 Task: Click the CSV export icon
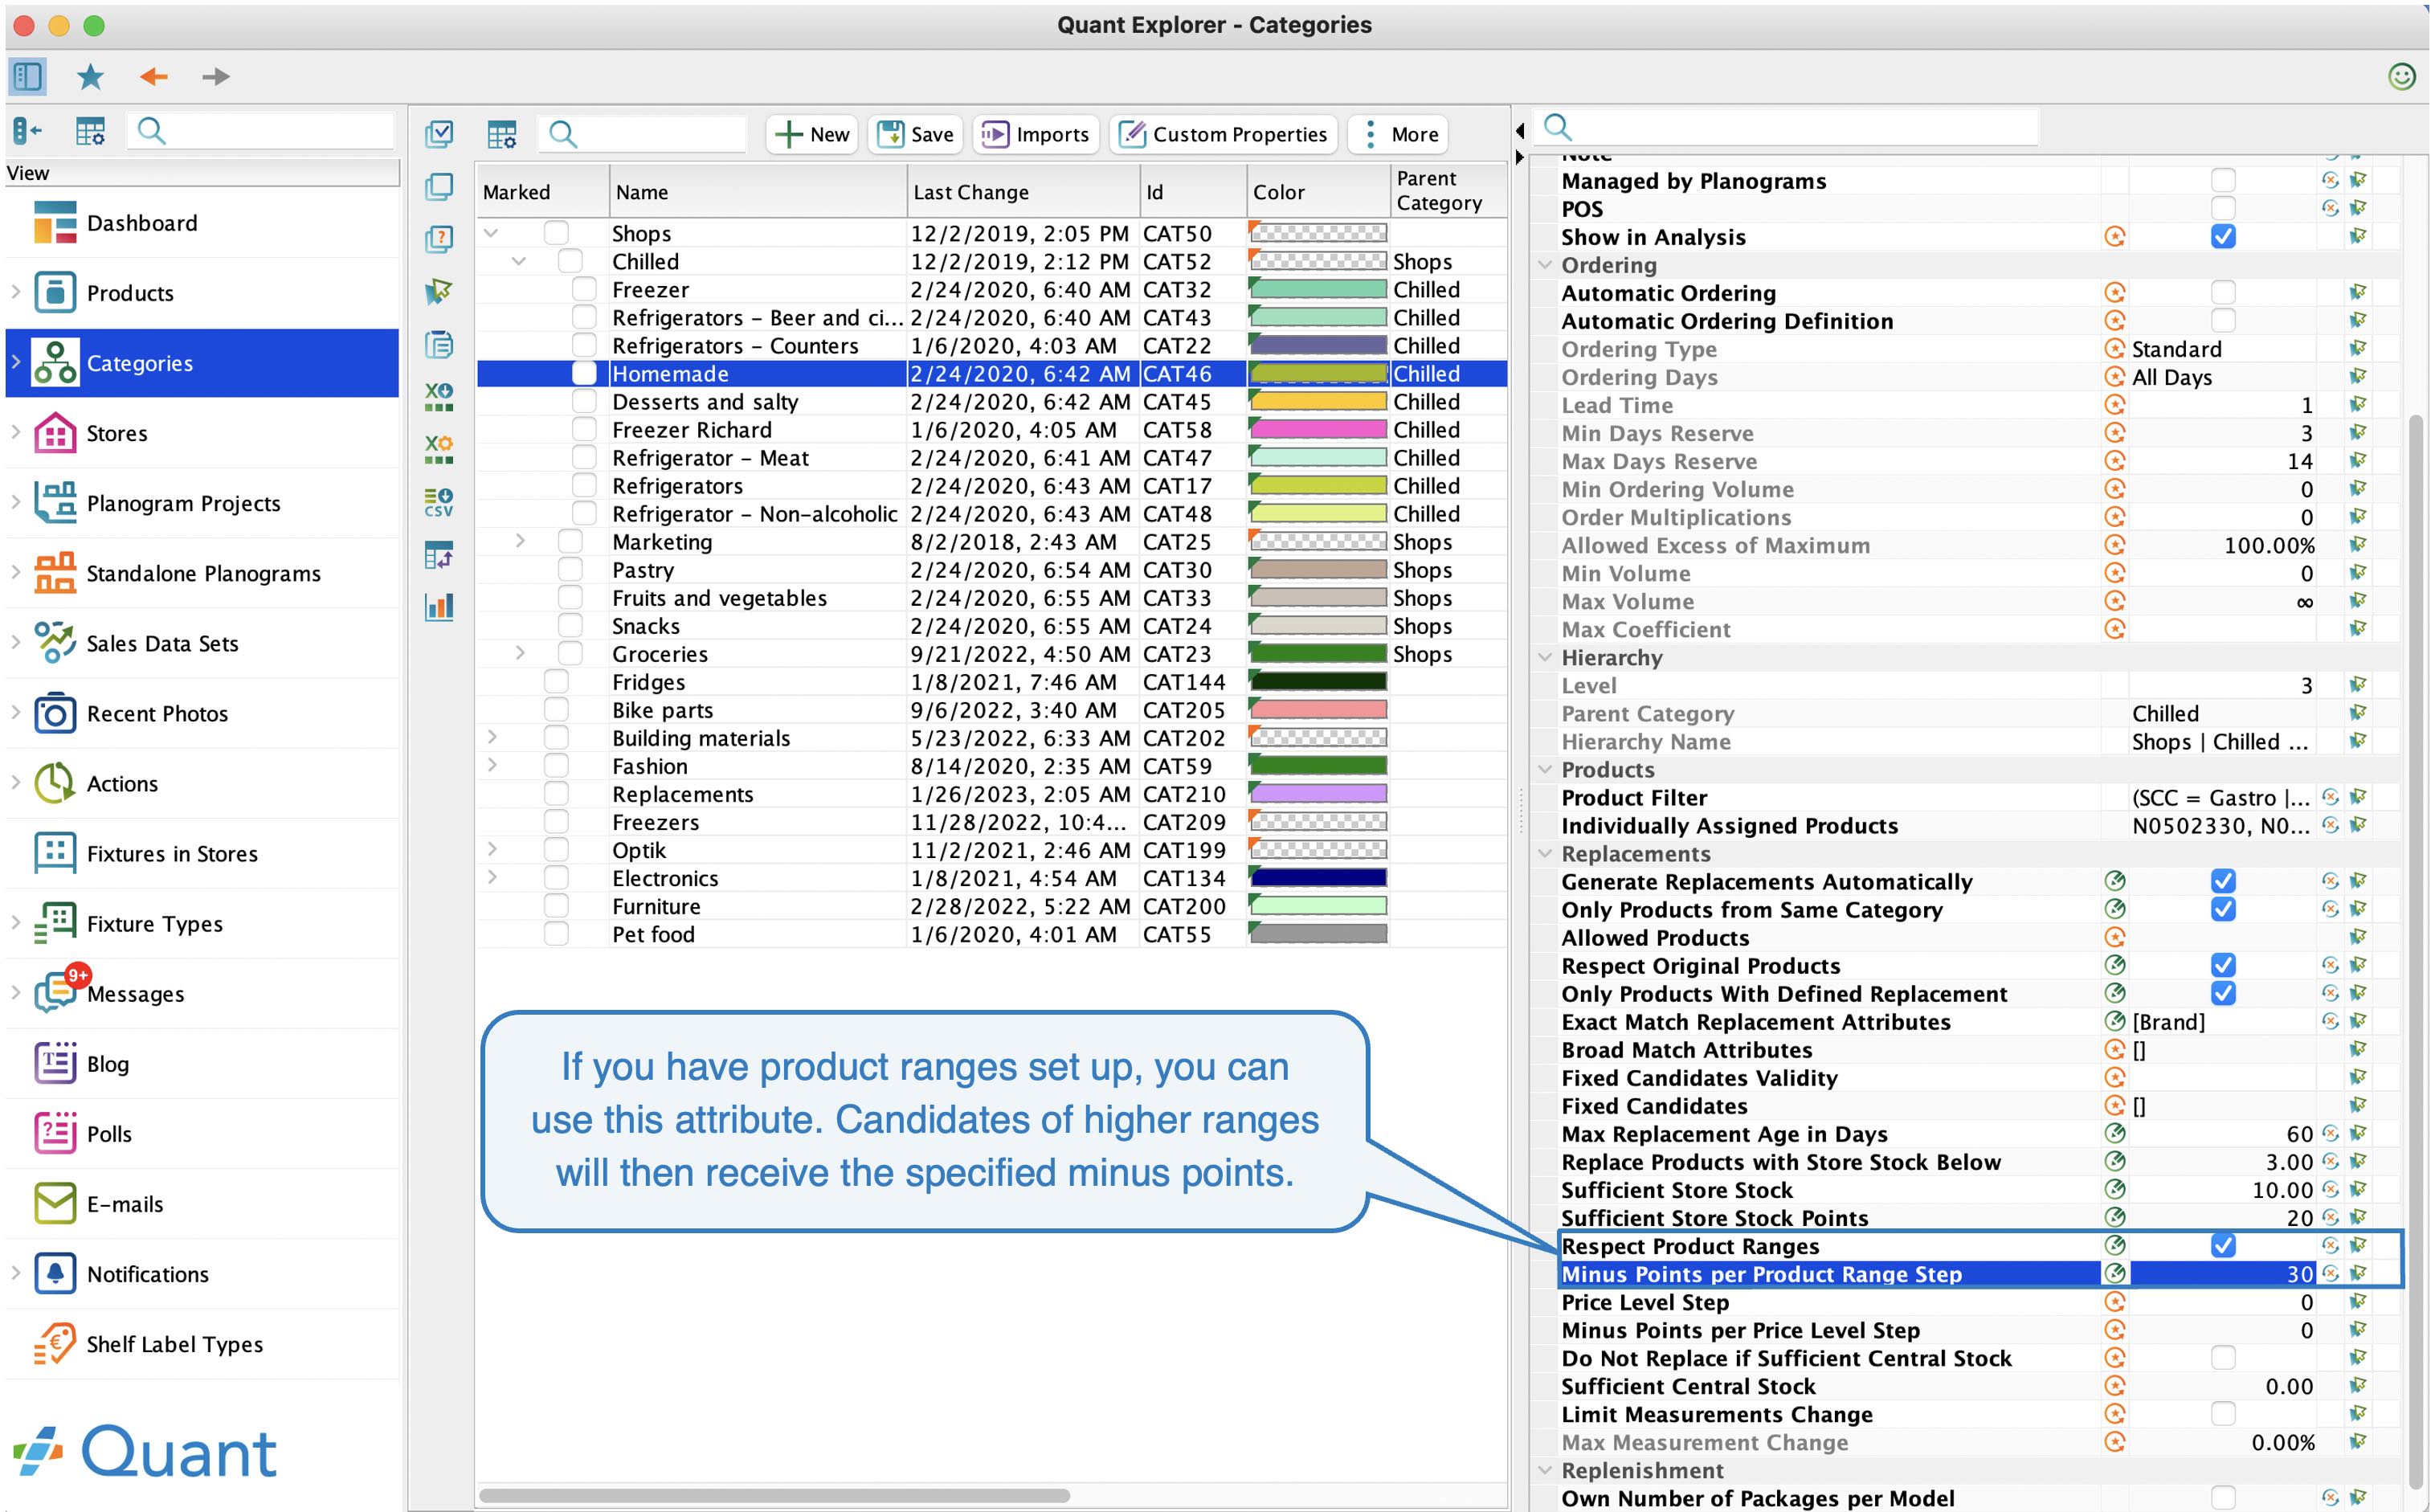pyautogui.click(x=439, y=502)
